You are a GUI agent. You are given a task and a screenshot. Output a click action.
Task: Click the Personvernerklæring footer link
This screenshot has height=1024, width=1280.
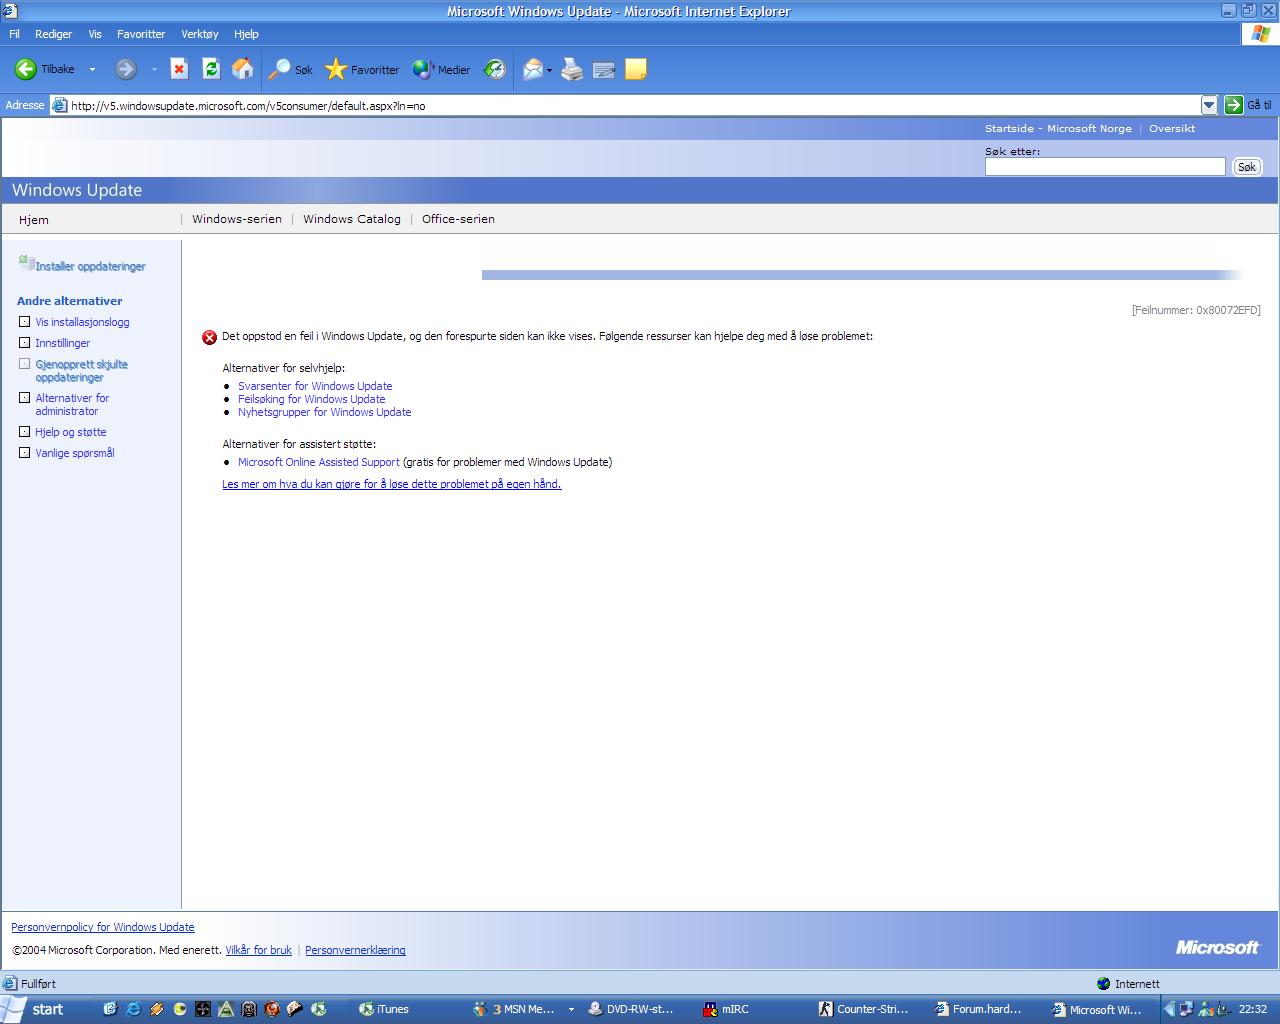point(355,950)
